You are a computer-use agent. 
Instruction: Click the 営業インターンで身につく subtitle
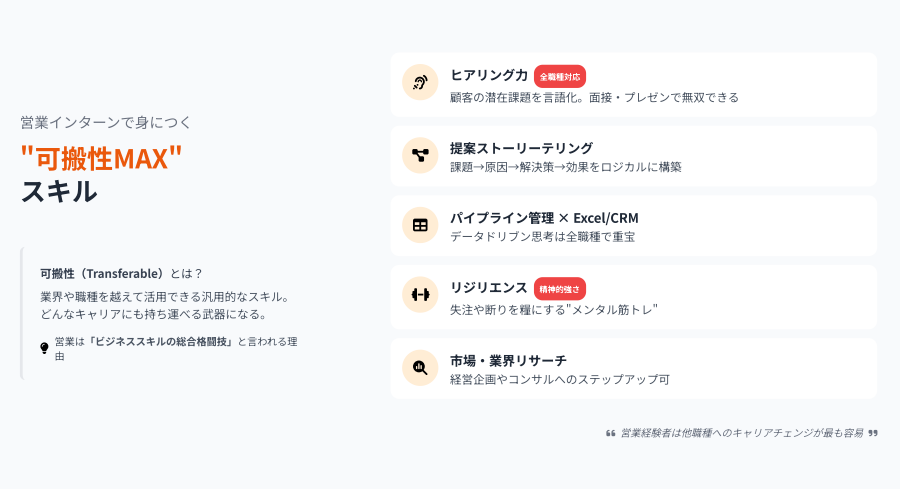click(x=106, y=122)
